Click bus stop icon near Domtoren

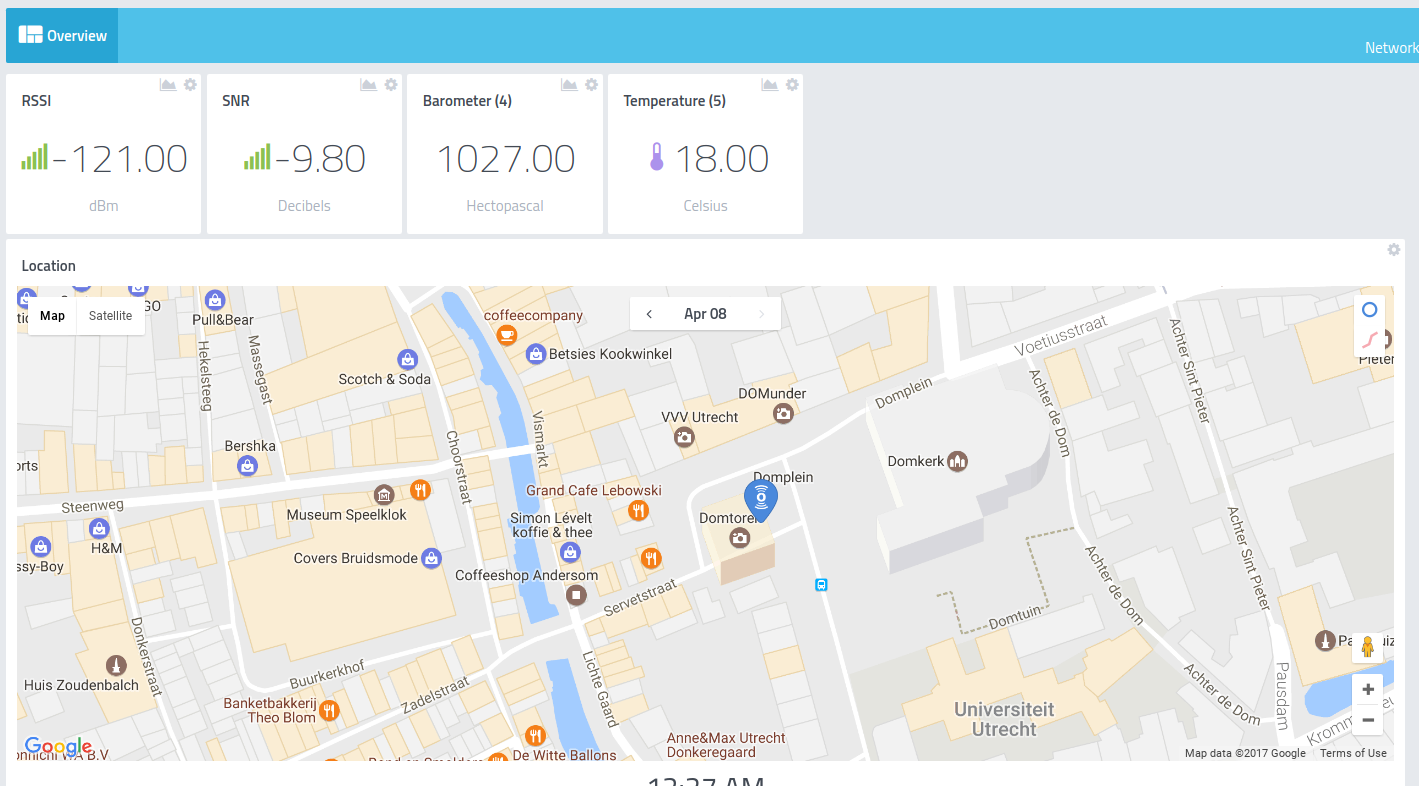[x=821, y=586]
